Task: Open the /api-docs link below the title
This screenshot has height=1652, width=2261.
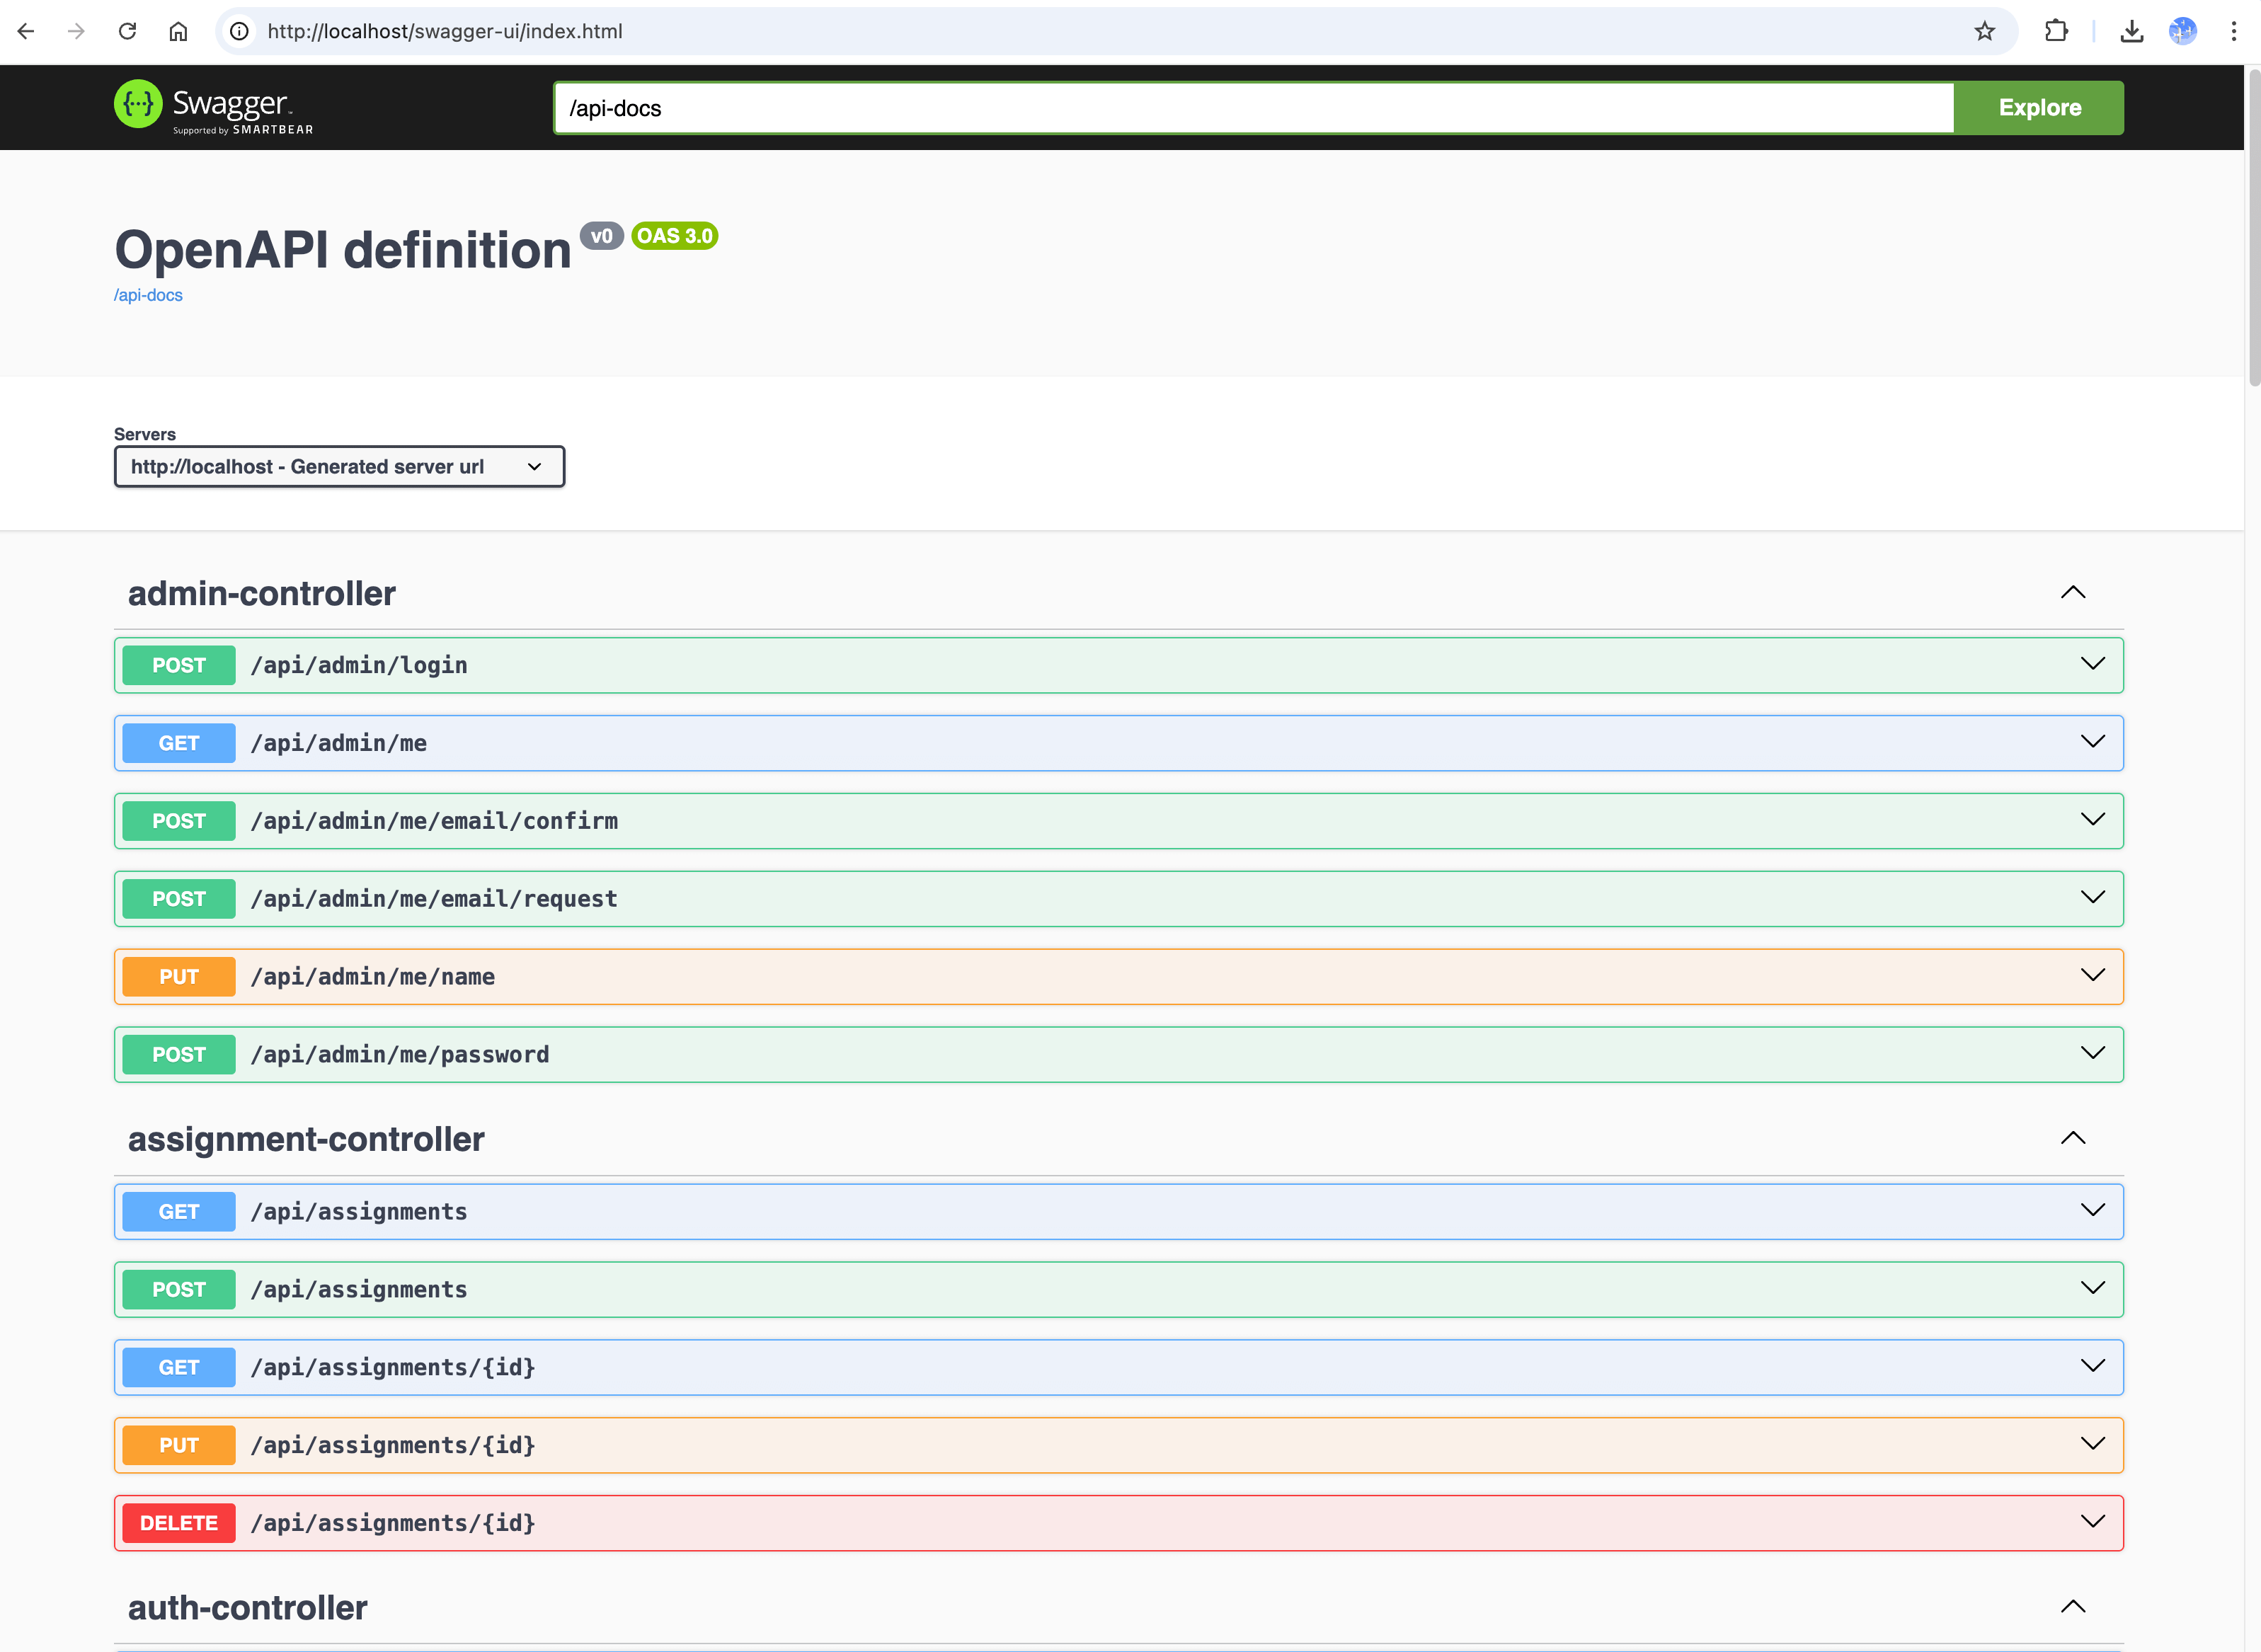Action: 148,295
